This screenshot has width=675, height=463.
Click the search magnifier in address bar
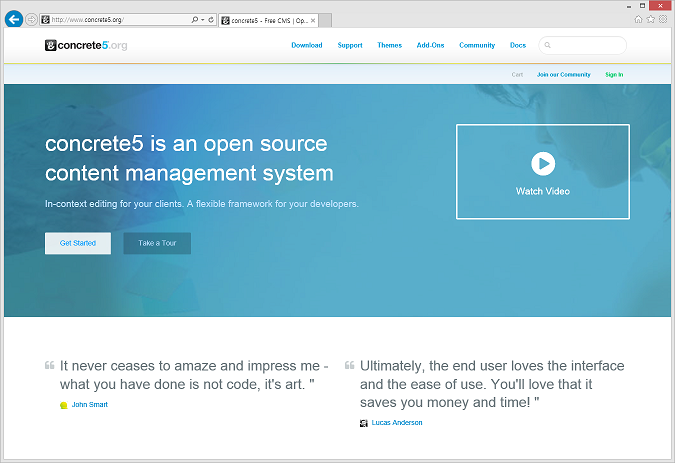pyautogui.click(x=195, y=20)
